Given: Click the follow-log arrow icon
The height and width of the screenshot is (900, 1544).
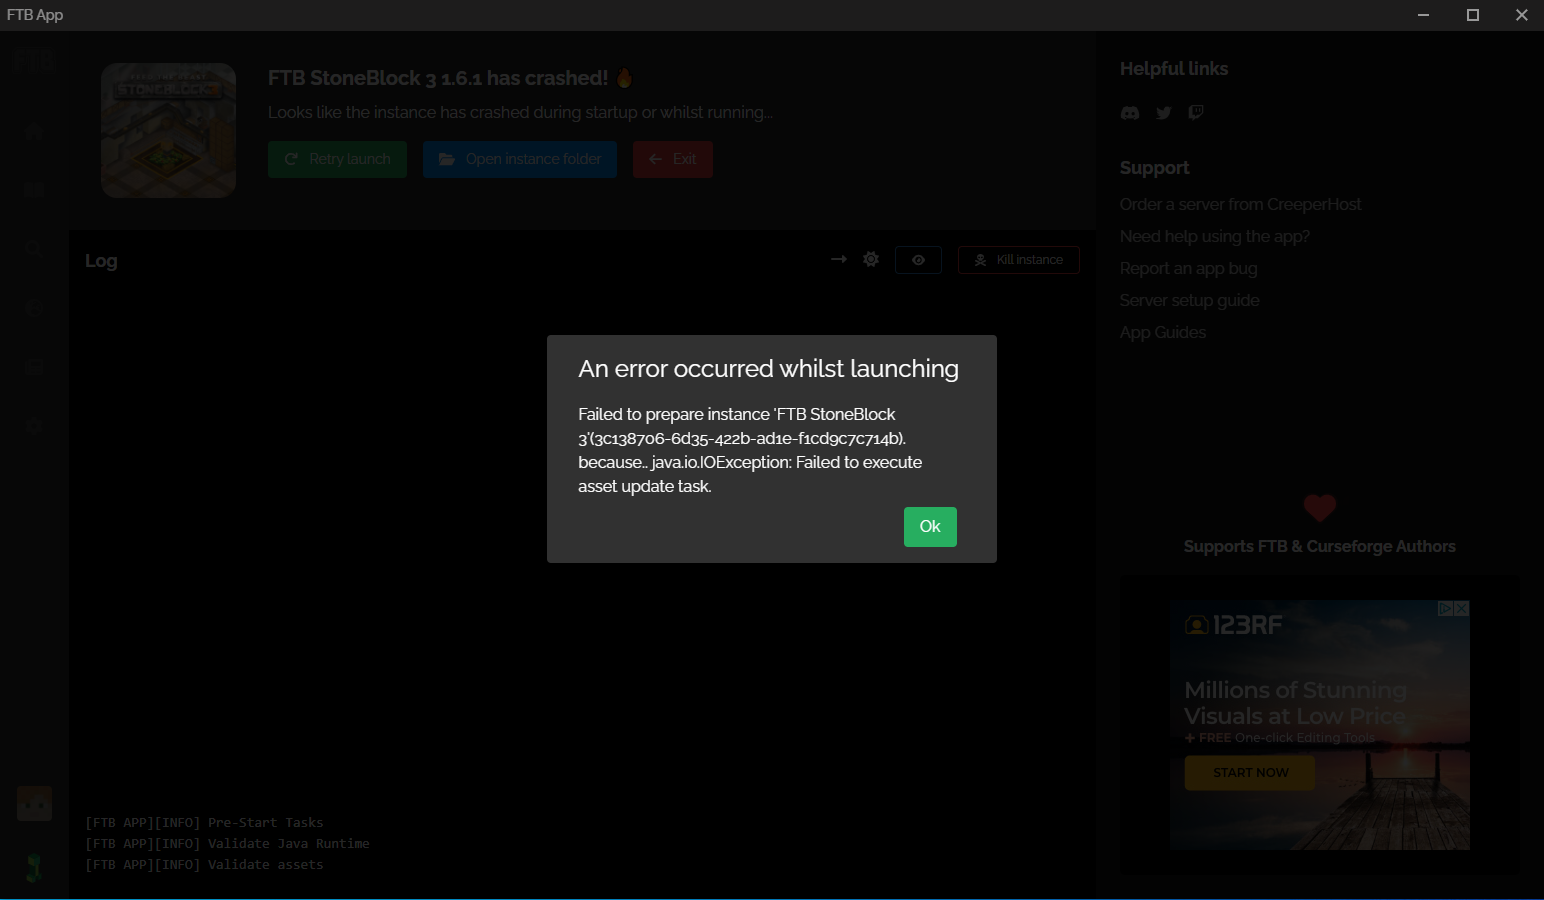Looking at the screenshot, I should [838, 259].
